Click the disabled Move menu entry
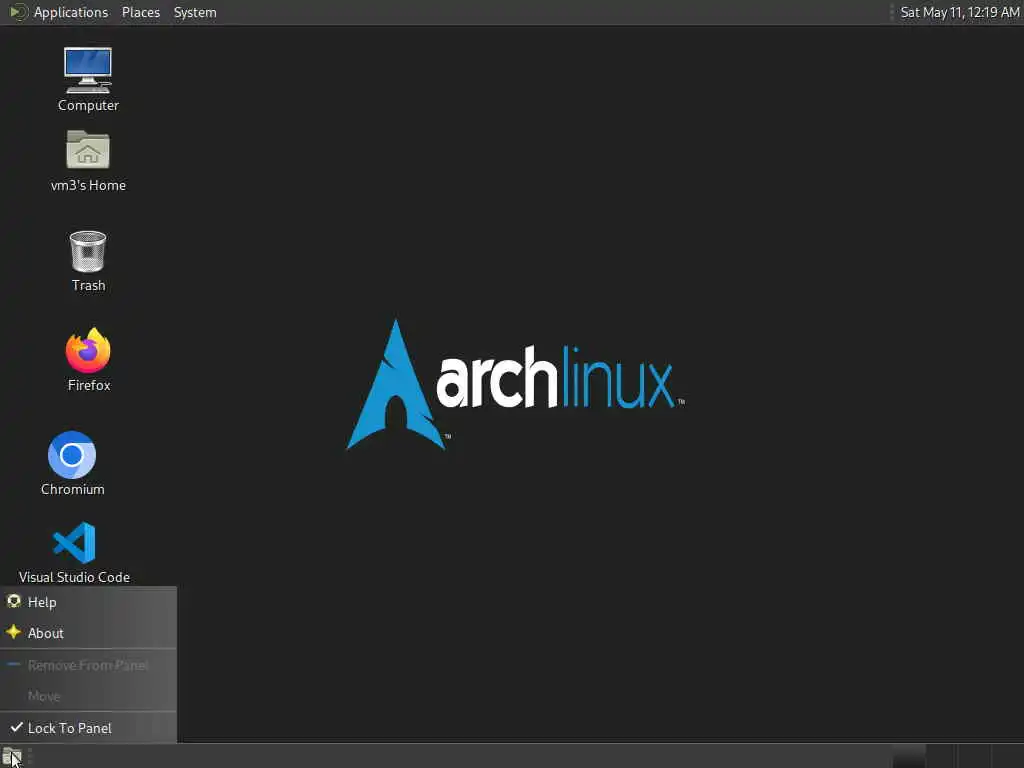The image size is (1024, 768). click(88, 696)
